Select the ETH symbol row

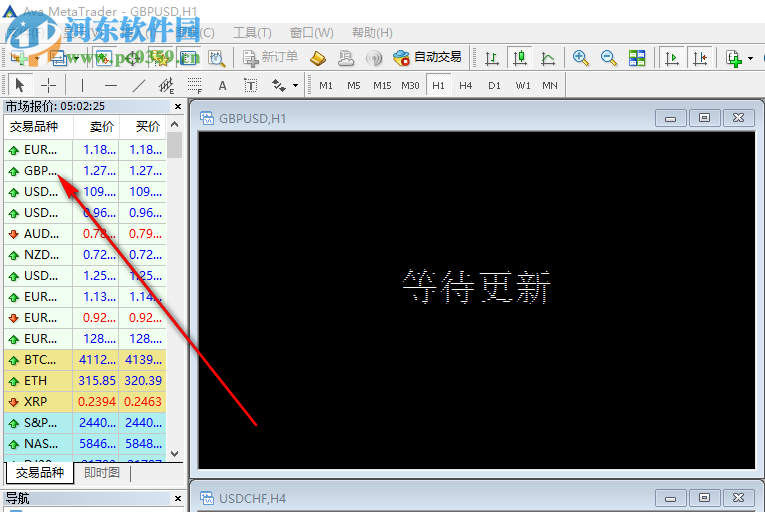pyautogui.click(x=85, y=381)
